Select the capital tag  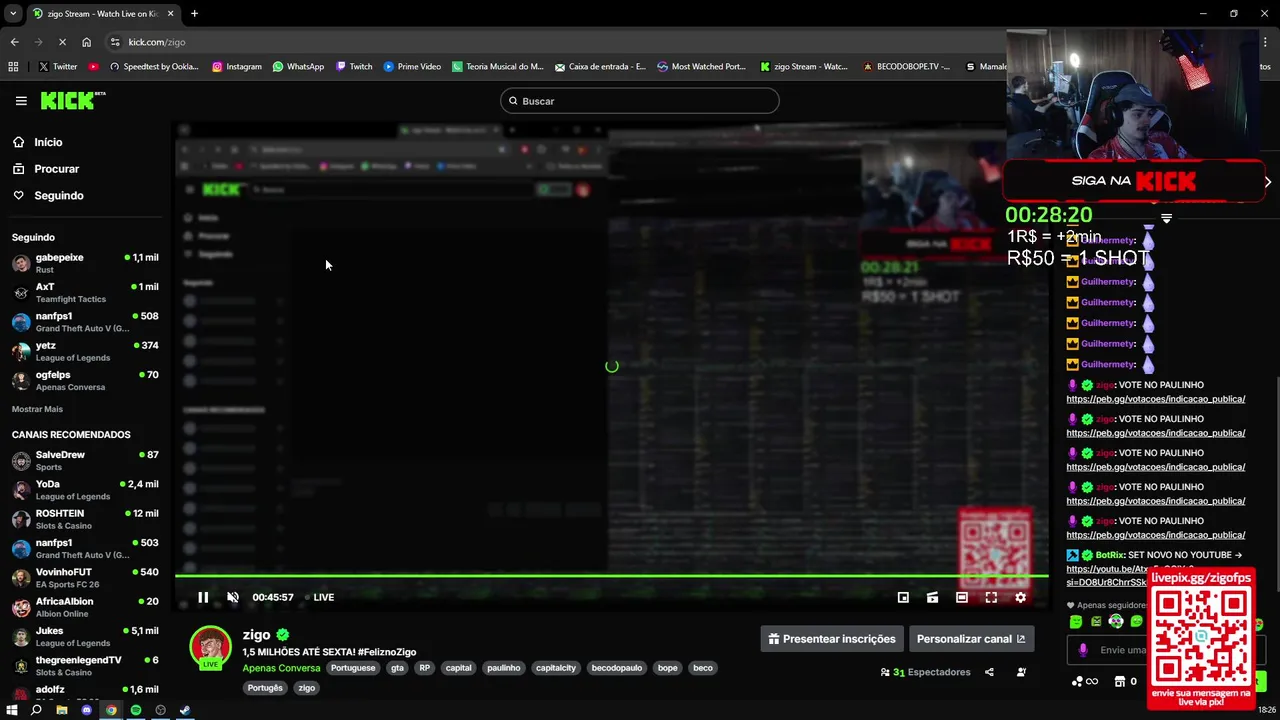[458, 668]
